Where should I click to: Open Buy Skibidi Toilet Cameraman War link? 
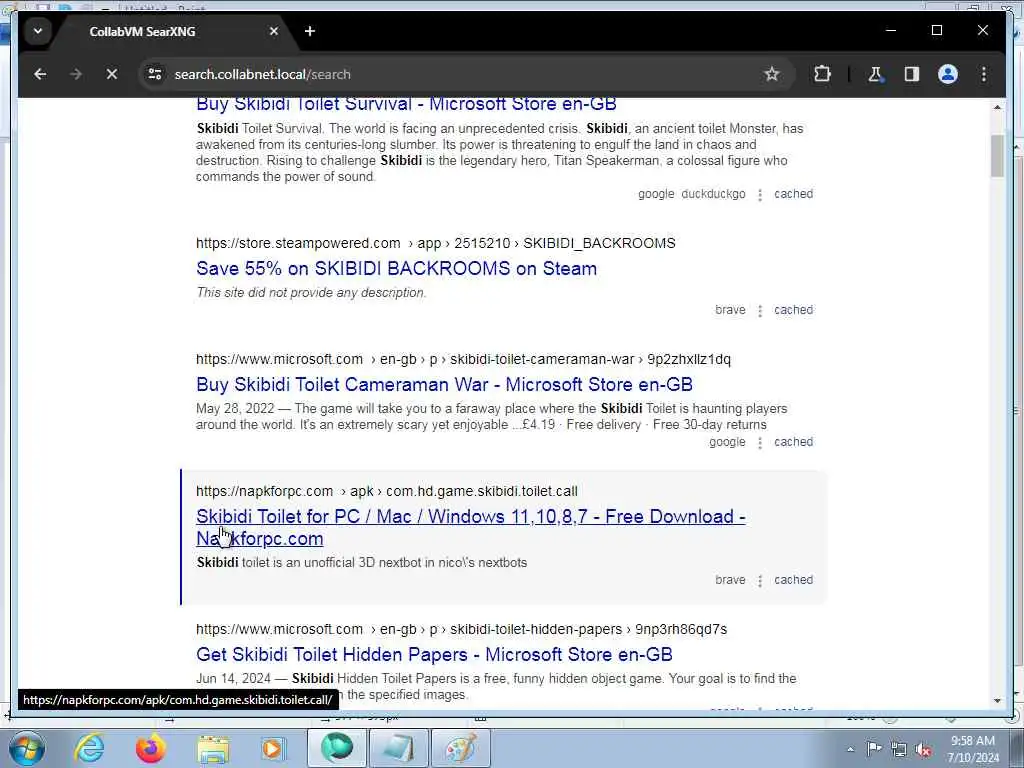444,385
